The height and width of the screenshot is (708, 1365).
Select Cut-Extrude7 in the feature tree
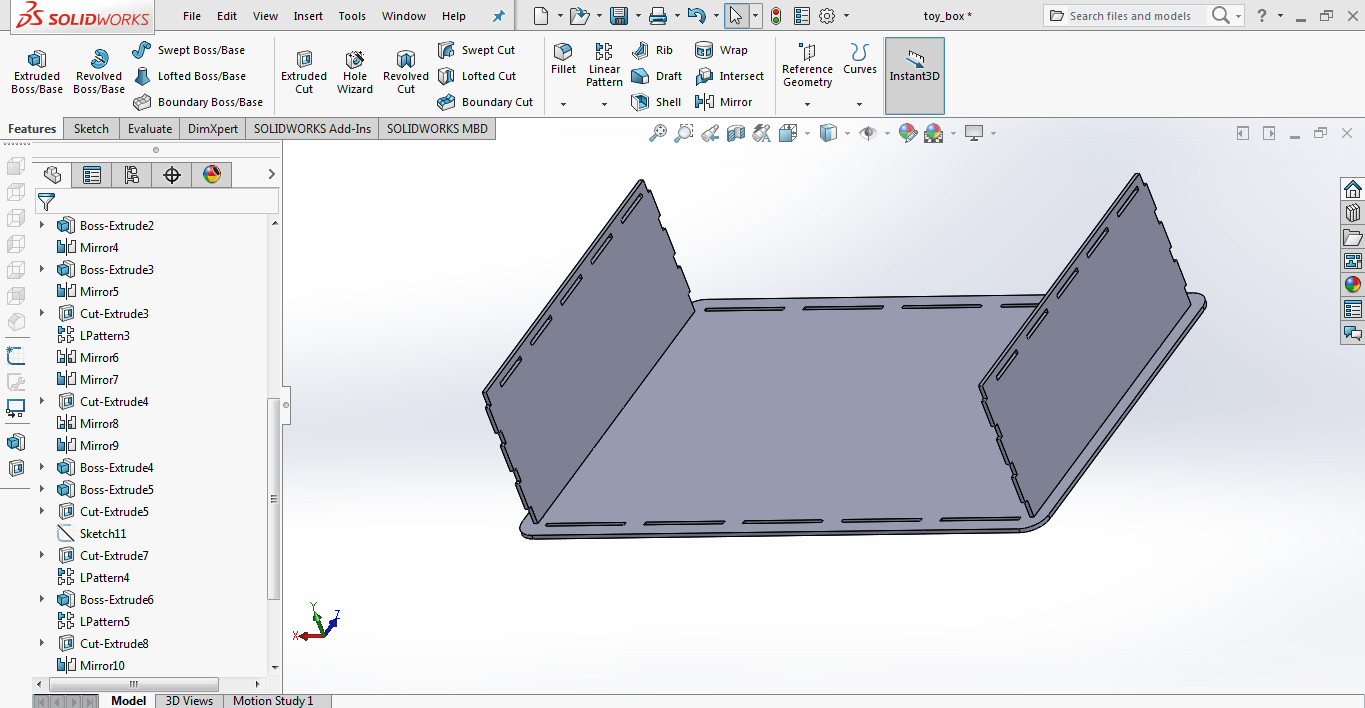(x=114, y=556)
